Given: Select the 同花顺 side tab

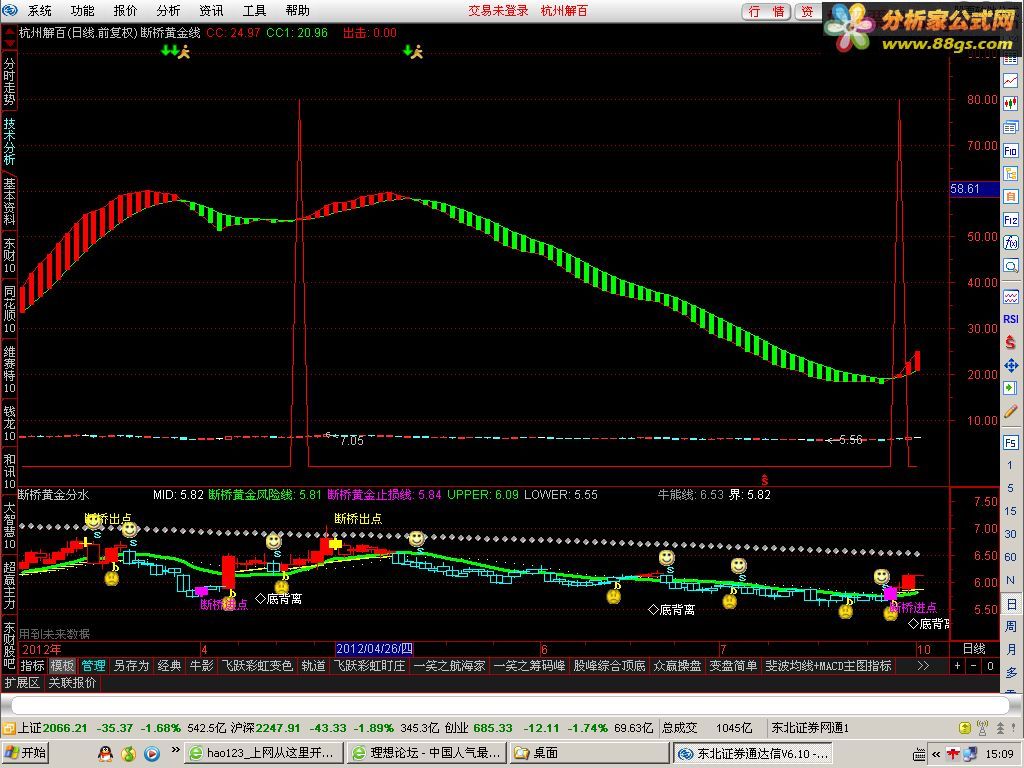Looking at the screenshot, I should pos(9,309).
